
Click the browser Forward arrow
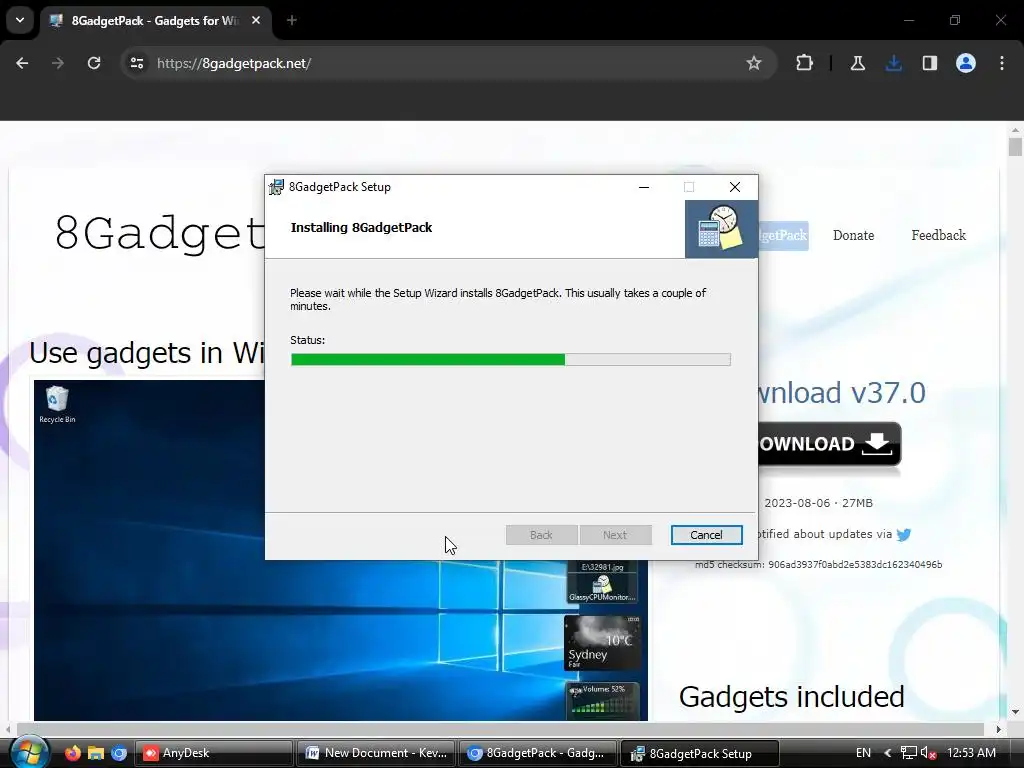pos(58,63)
